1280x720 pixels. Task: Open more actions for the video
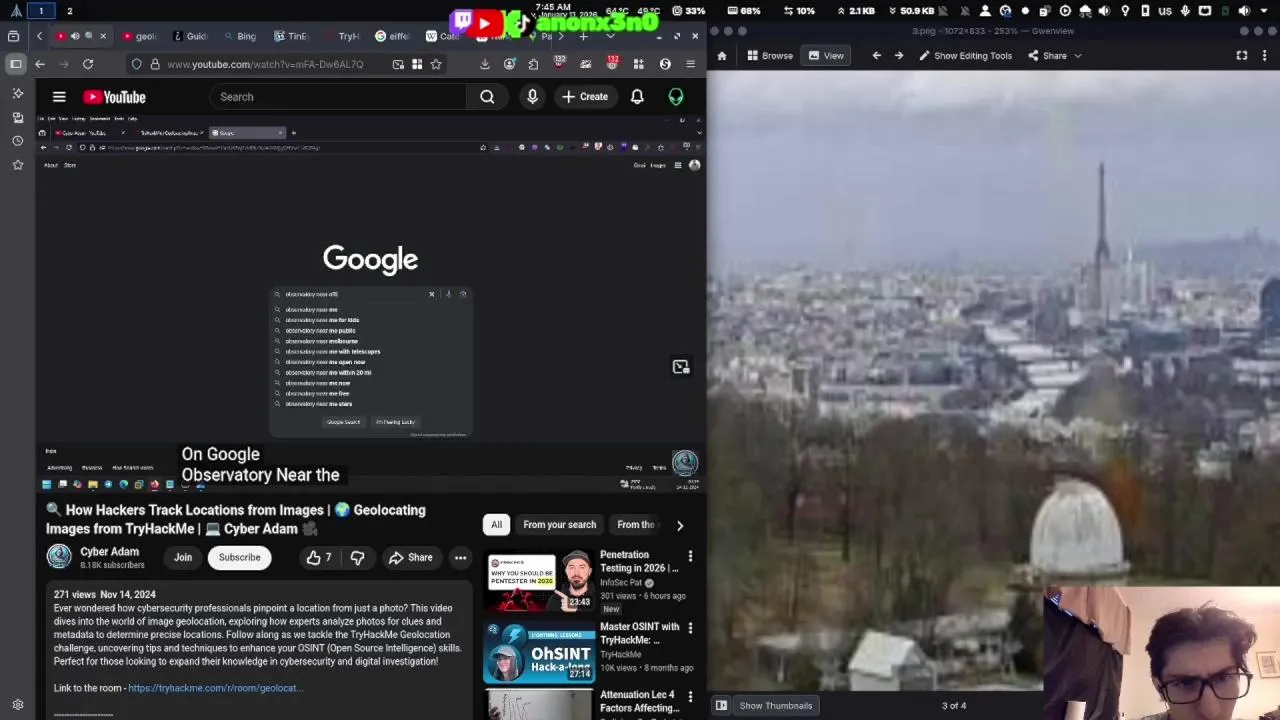460,557
